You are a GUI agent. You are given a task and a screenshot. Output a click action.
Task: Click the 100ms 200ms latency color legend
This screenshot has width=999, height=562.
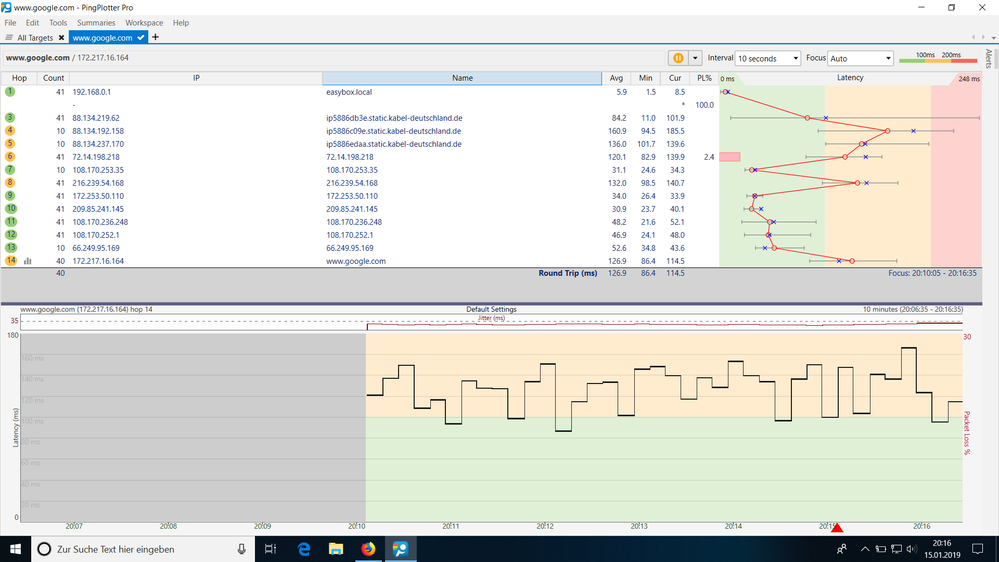tap(938, 57)
